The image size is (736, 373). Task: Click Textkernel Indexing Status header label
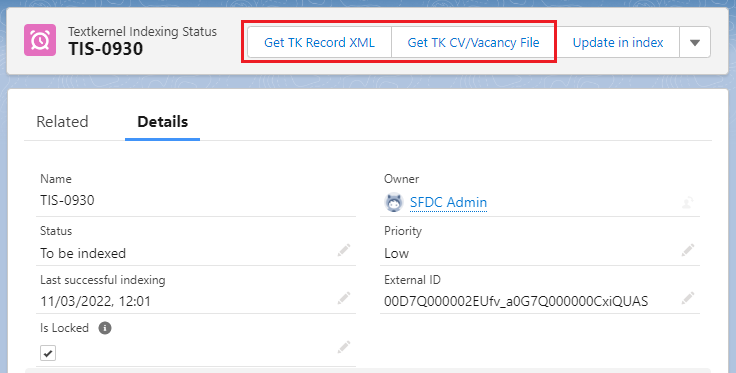[x=142, y=31]
